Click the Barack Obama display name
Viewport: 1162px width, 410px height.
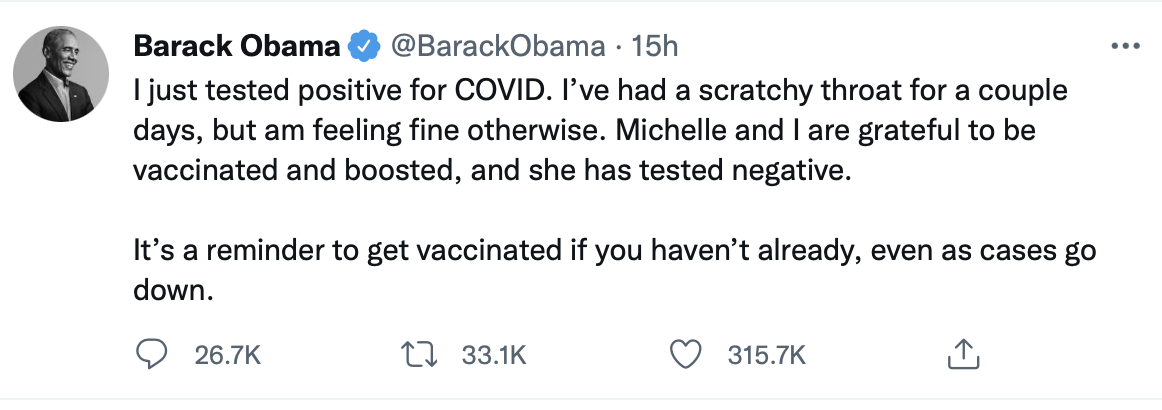point(236,47)
